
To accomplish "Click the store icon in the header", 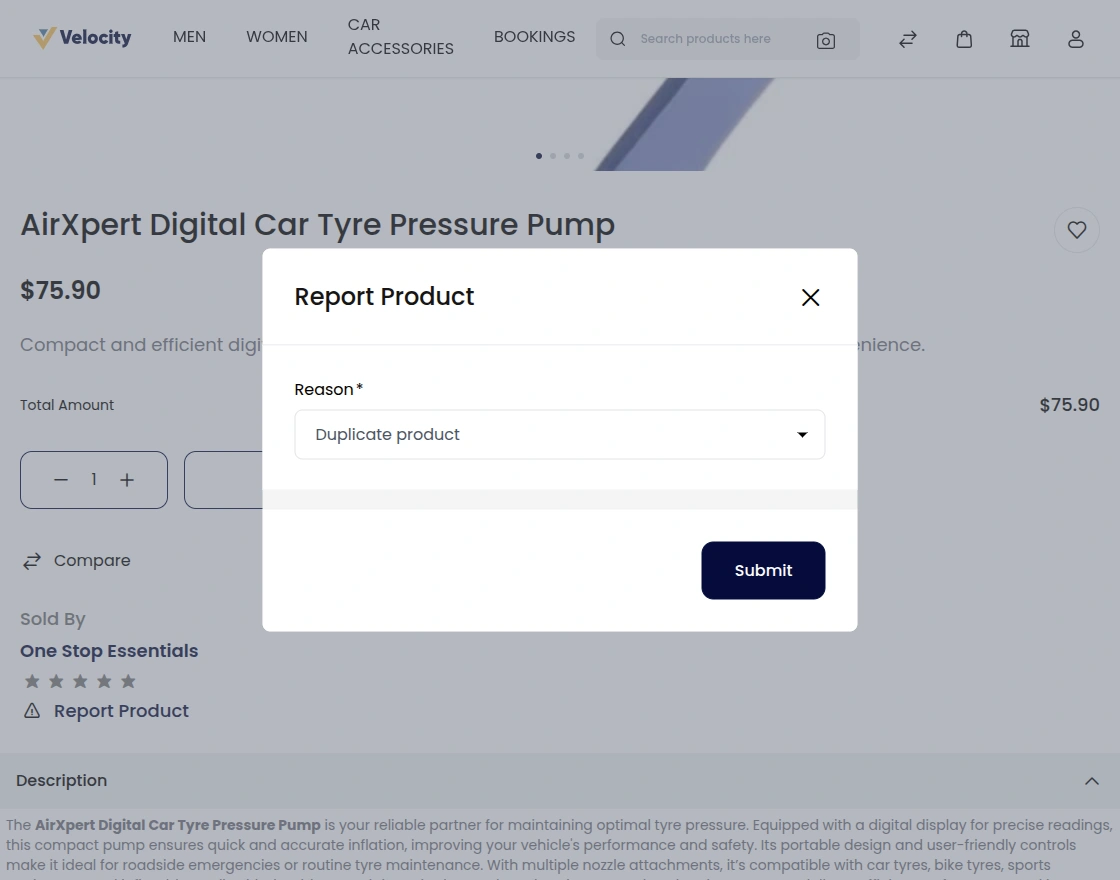I will coord(1020,38).
